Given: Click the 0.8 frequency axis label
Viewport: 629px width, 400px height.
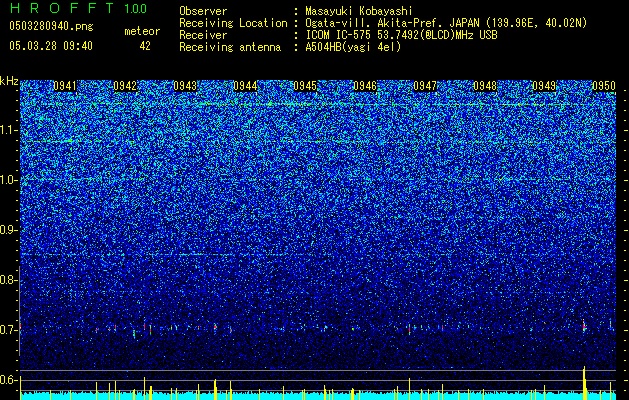Looking at the screenshot, I should (x=8, y=280).
